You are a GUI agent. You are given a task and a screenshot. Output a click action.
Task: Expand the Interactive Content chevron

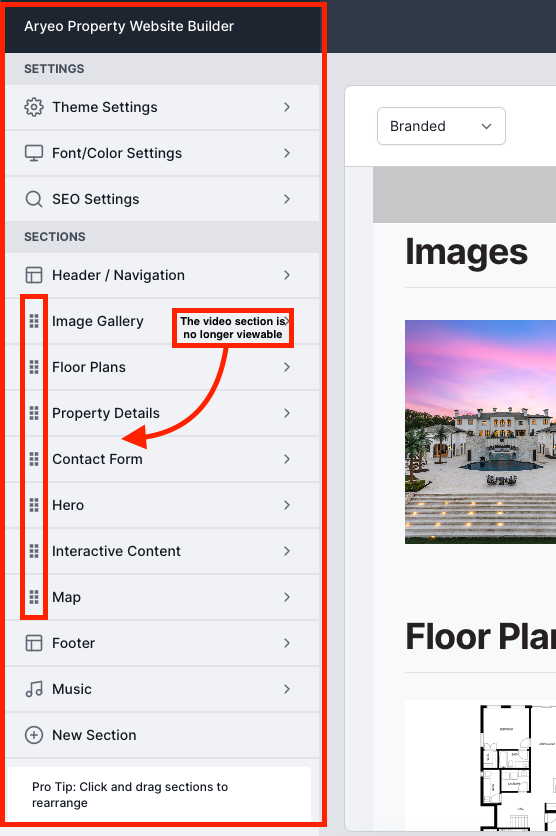coord(287,551)
